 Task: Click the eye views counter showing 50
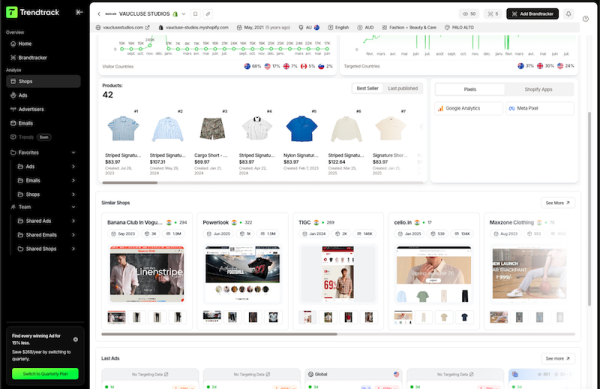click(x=469, y=14)
